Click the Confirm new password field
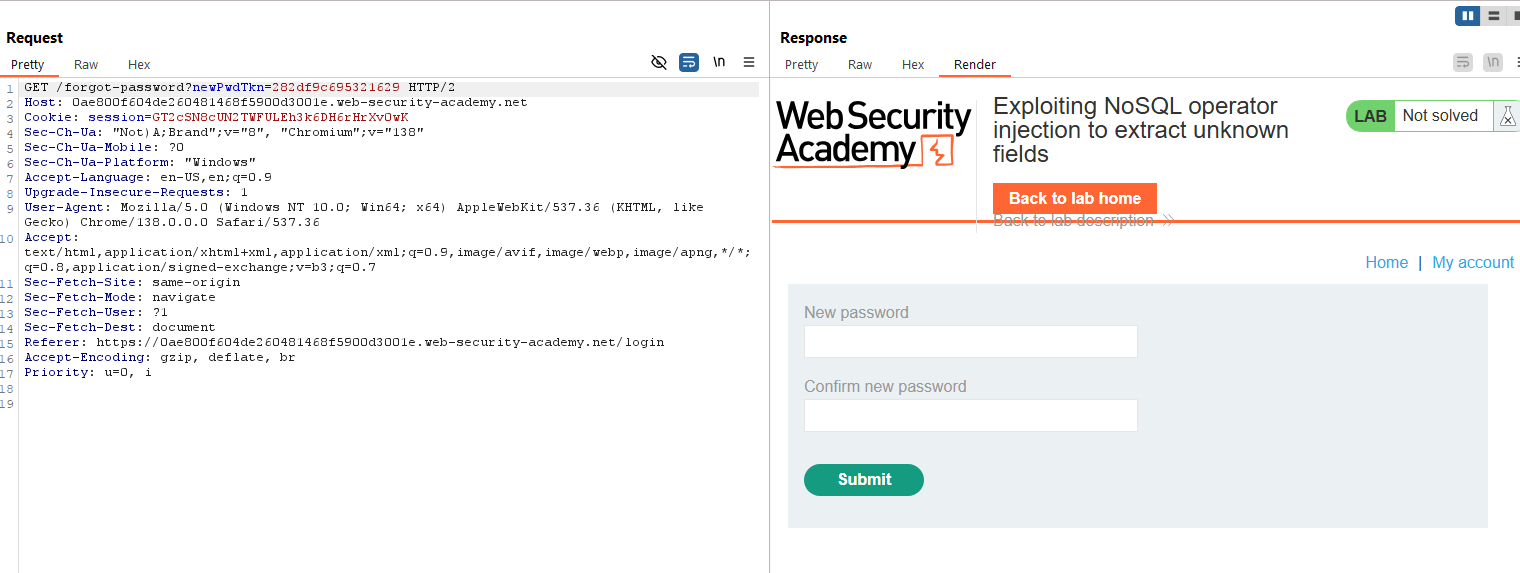 pos(970,415)
